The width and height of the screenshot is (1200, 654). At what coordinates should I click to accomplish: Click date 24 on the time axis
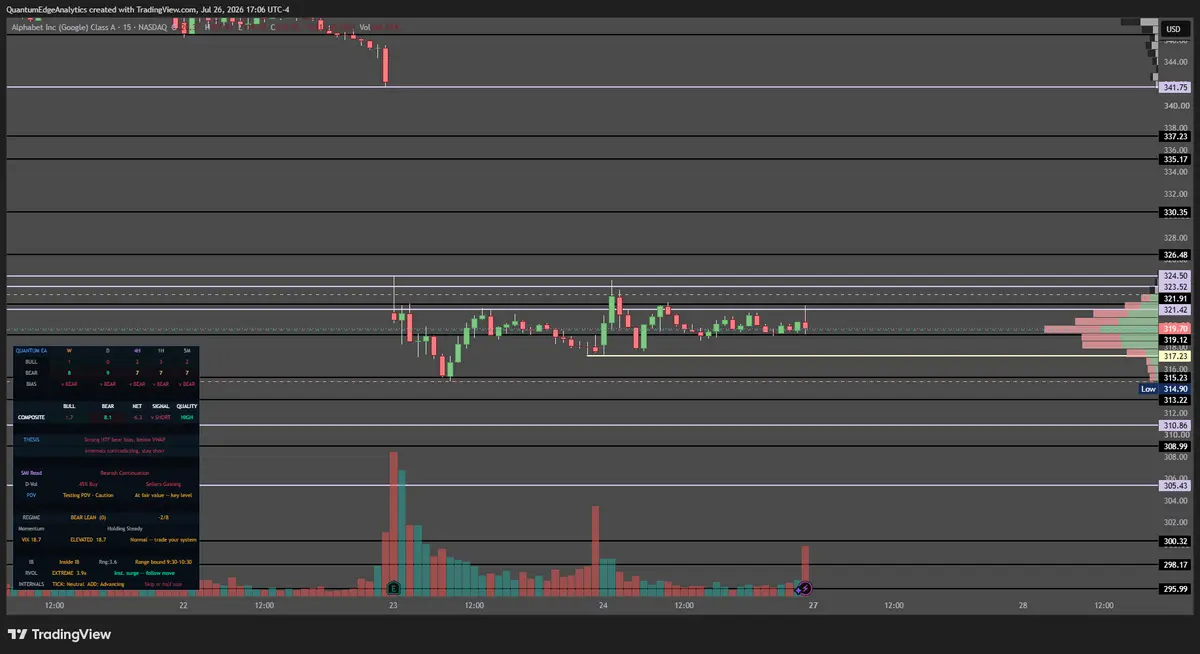click(603, 606)
